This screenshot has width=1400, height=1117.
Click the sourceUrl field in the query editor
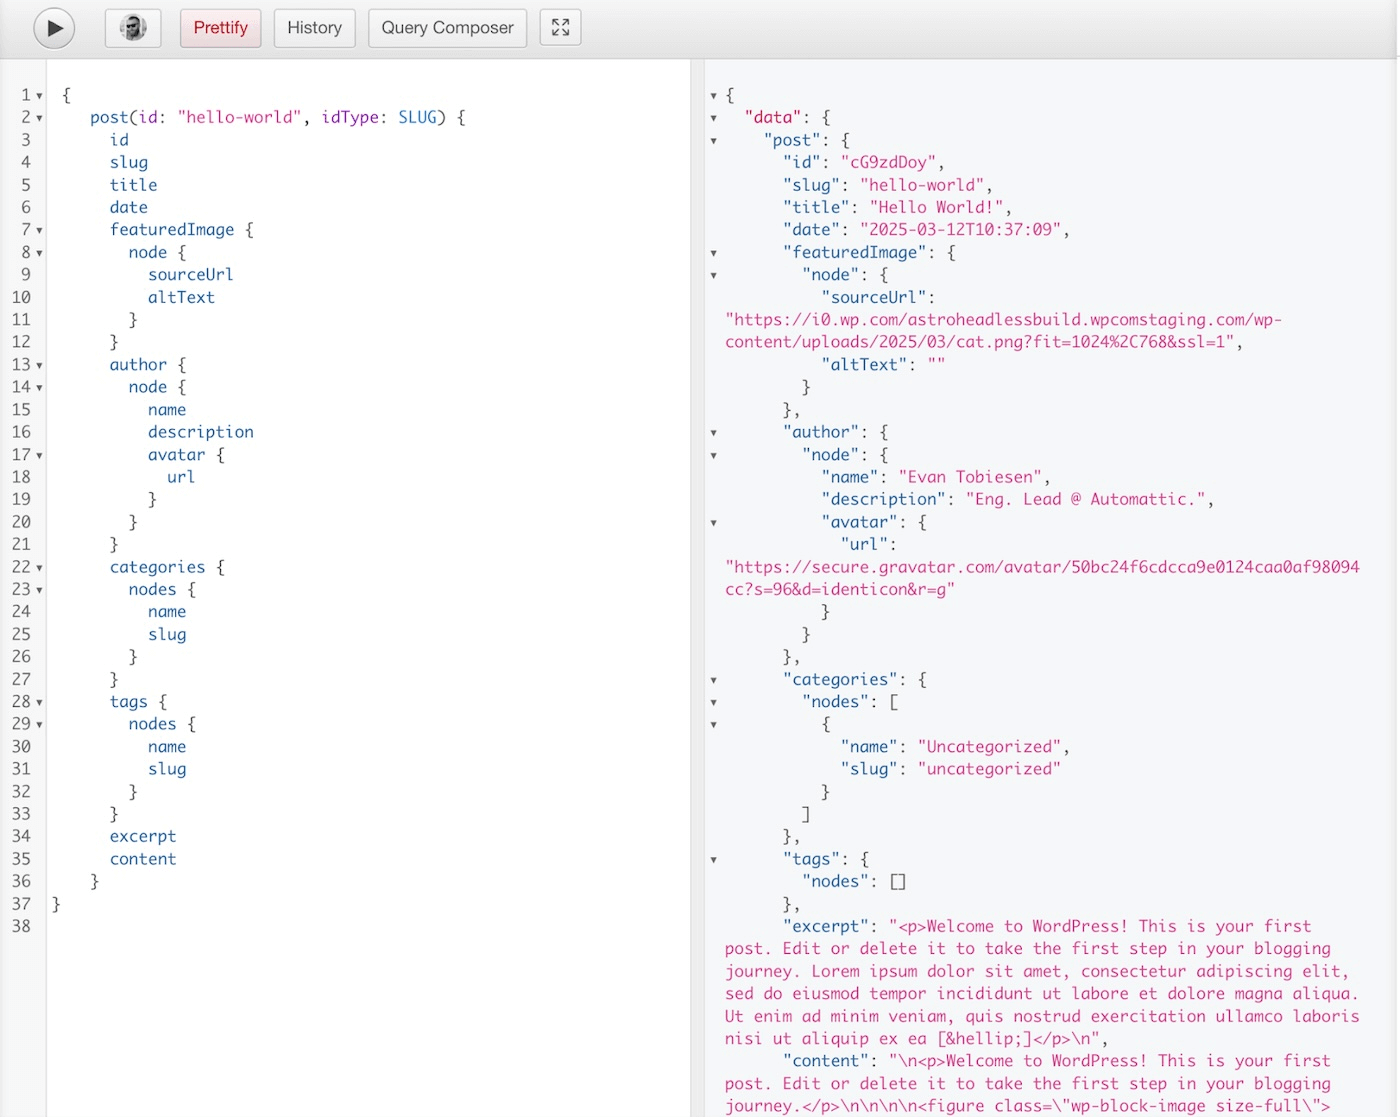191,274
